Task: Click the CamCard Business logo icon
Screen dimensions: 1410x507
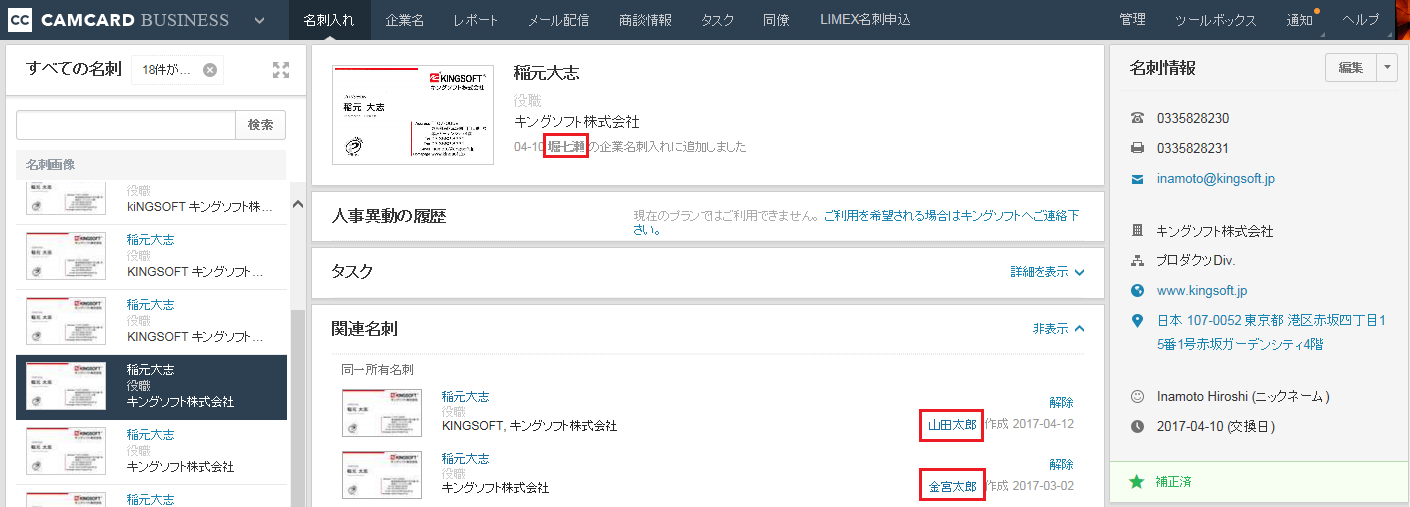Action: [19, 20]
